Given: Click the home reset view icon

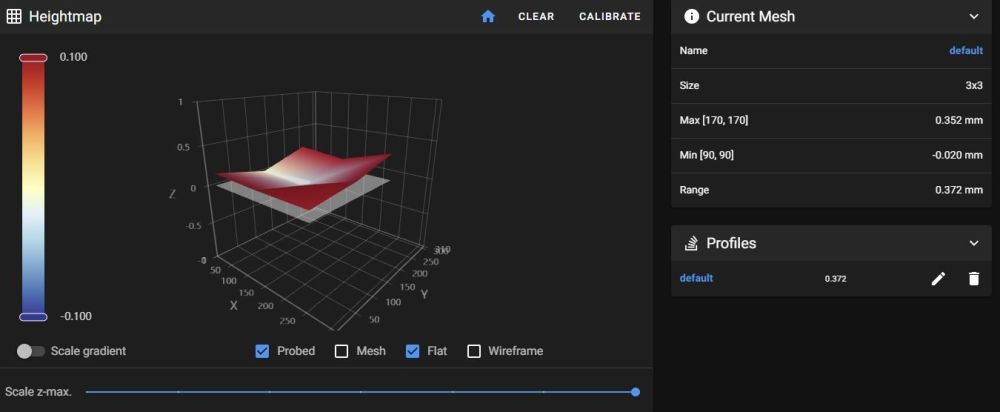Looking at the screenshot, I should [x=488, y=17].
